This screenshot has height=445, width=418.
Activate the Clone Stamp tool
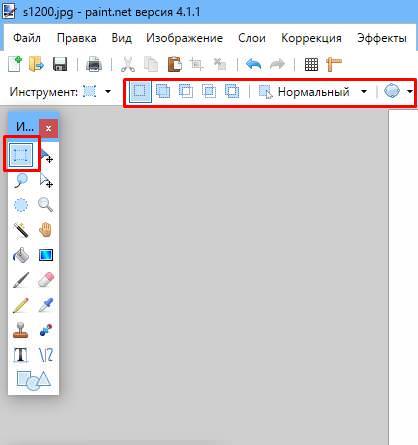coord(21,330)
